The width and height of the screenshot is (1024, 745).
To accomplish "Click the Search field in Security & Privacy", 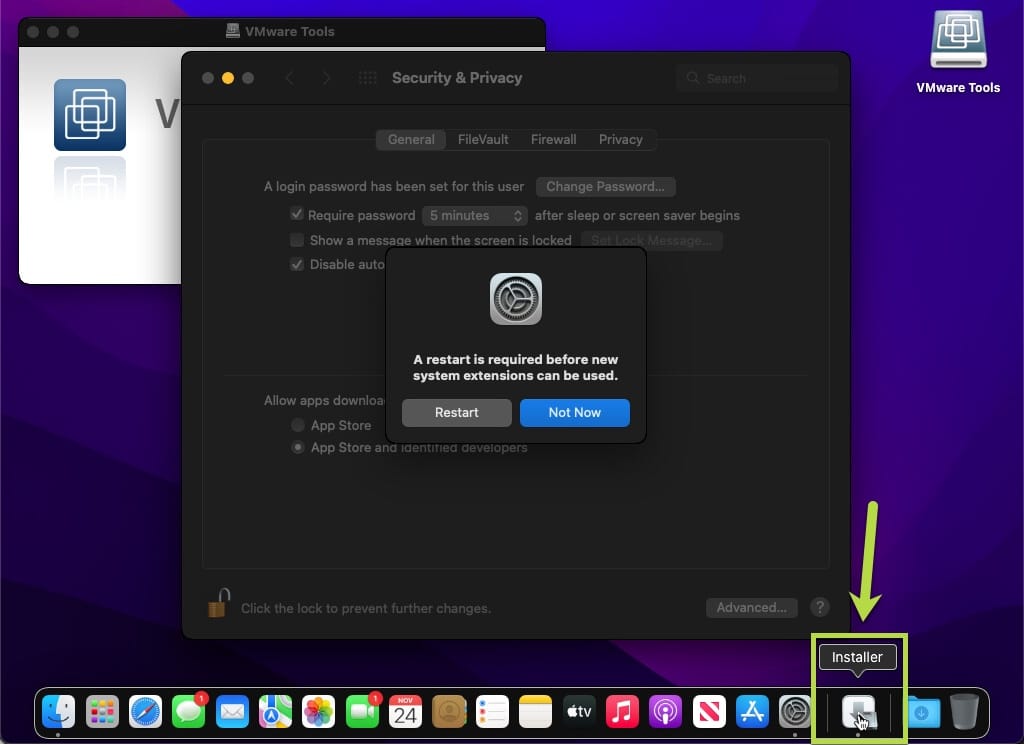I will (x=758, y=78).
